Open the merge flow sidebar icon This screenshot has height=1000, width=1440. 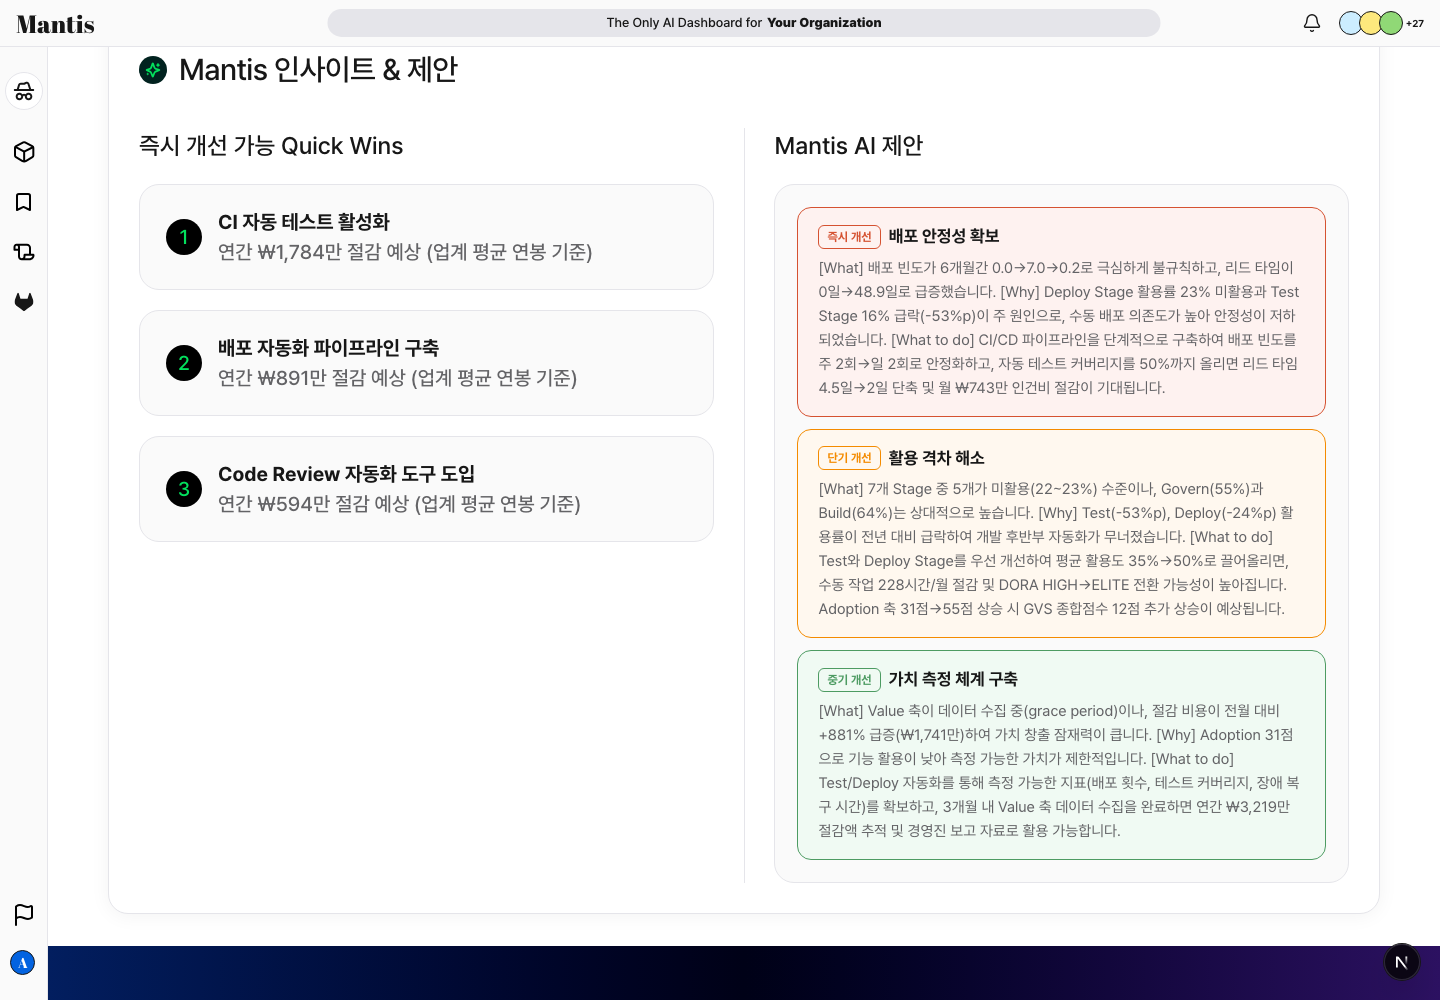24,252
